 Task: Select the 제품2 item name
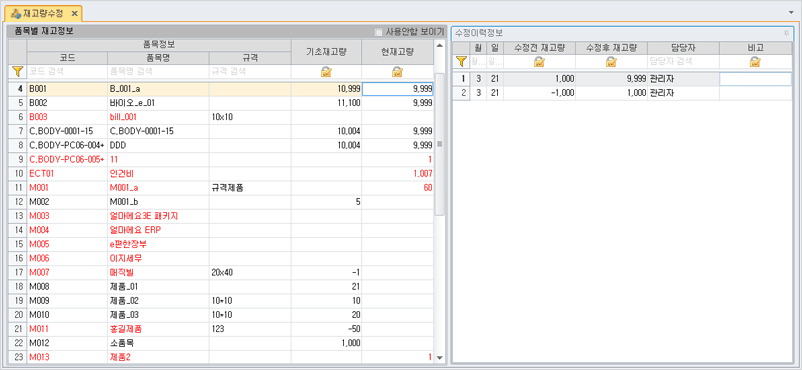pos(158,357)
